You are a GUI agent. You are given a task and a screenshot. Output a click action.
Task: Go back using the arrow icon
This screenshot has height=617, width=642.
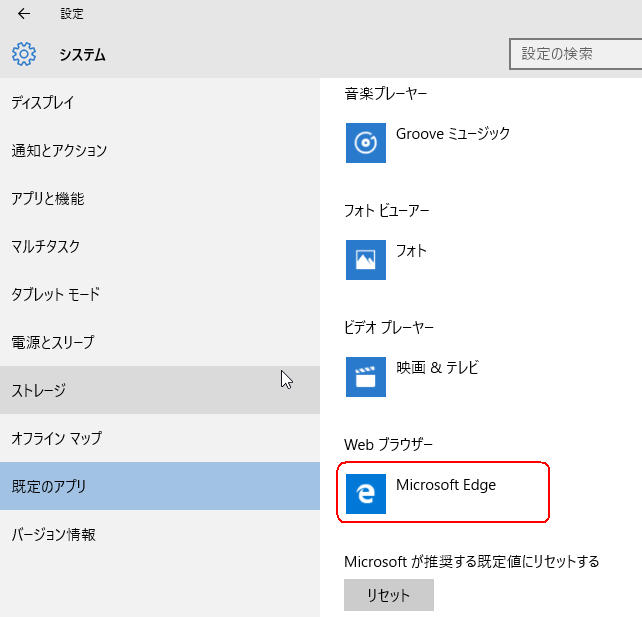pos(24,14)
